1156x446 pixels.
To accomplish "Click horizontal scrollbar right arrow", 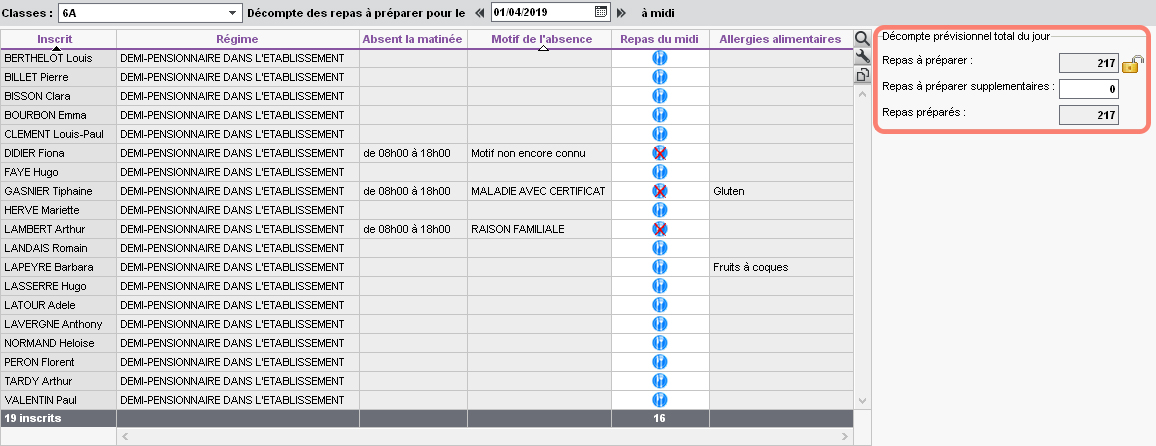I will [845, 437].
